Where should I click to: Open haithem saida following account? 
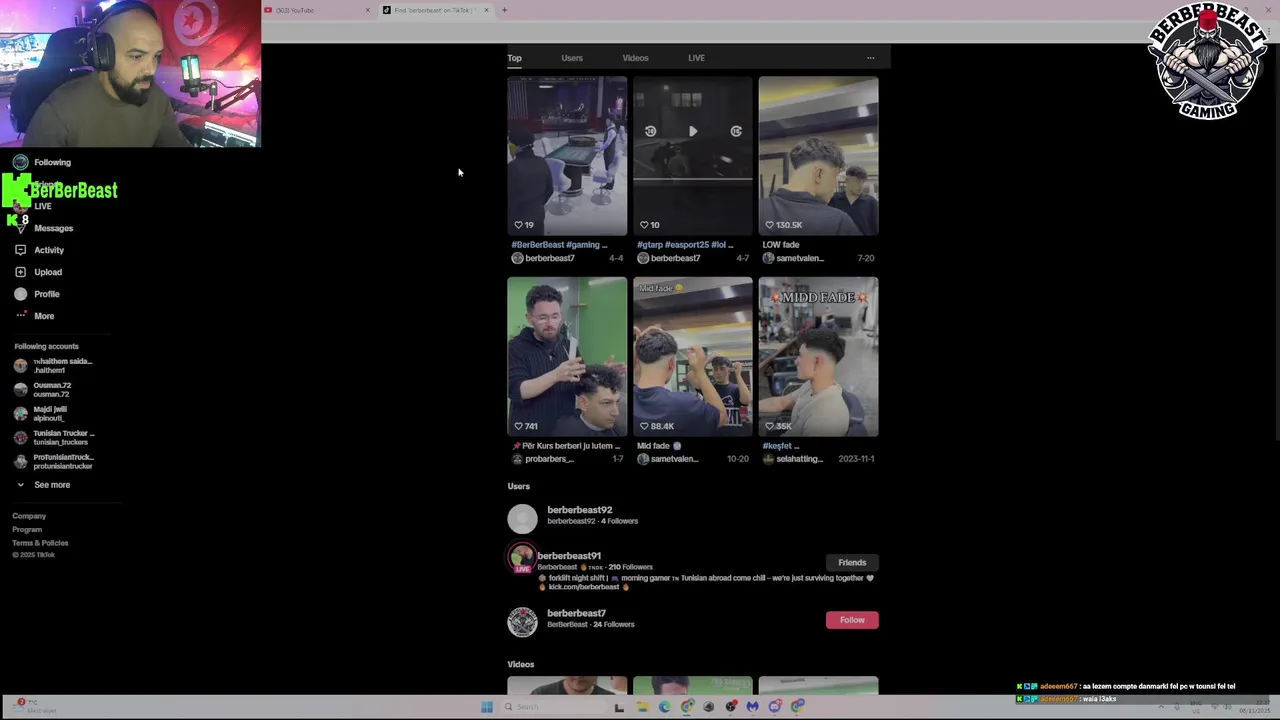coord(53,366)
